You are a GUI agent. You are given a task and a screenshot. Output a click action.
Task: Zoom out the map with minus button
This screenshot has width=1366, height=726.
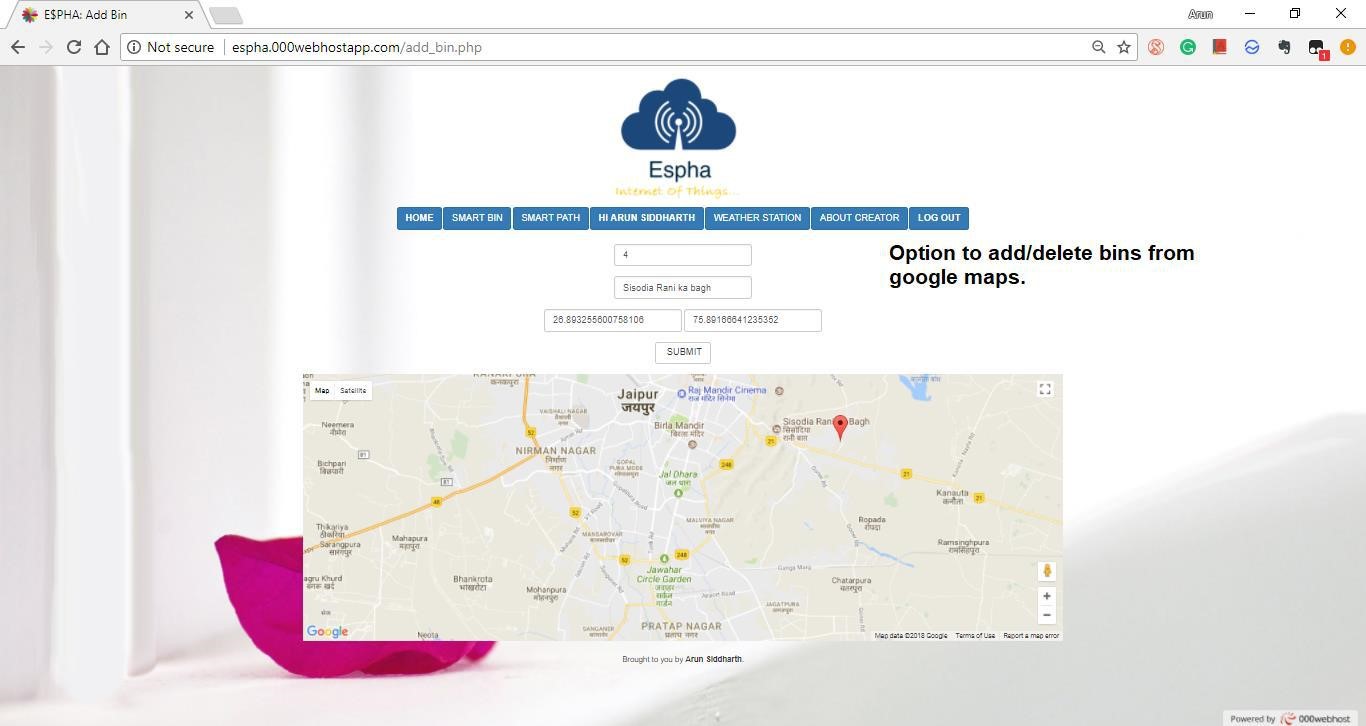(1047, 615)
